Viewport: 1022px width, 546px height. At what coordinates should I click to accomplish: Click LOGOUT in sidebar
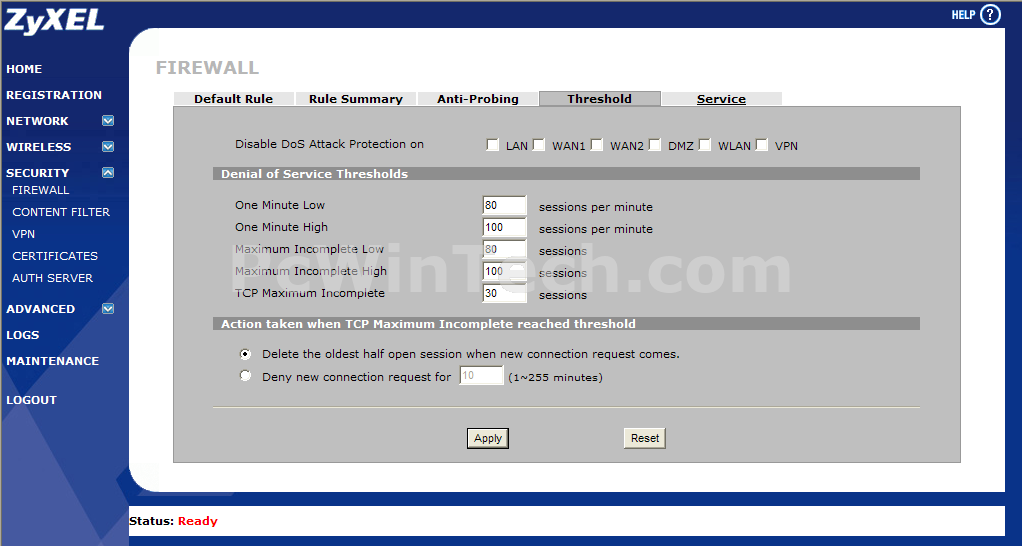coord(31,400)
